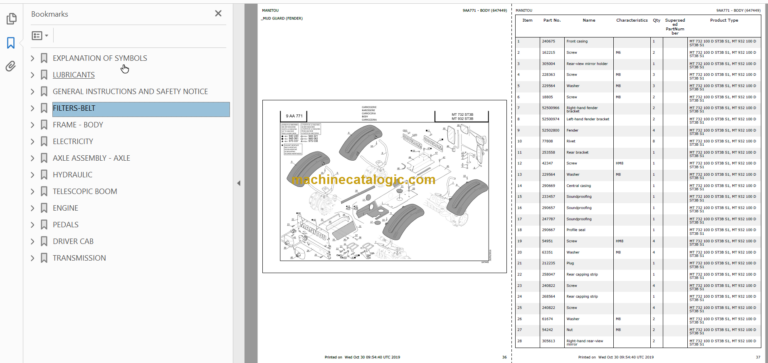Select the Rear bracket name cell
Image resolution: width=768 pixels, height=363 pixels.
589,152
